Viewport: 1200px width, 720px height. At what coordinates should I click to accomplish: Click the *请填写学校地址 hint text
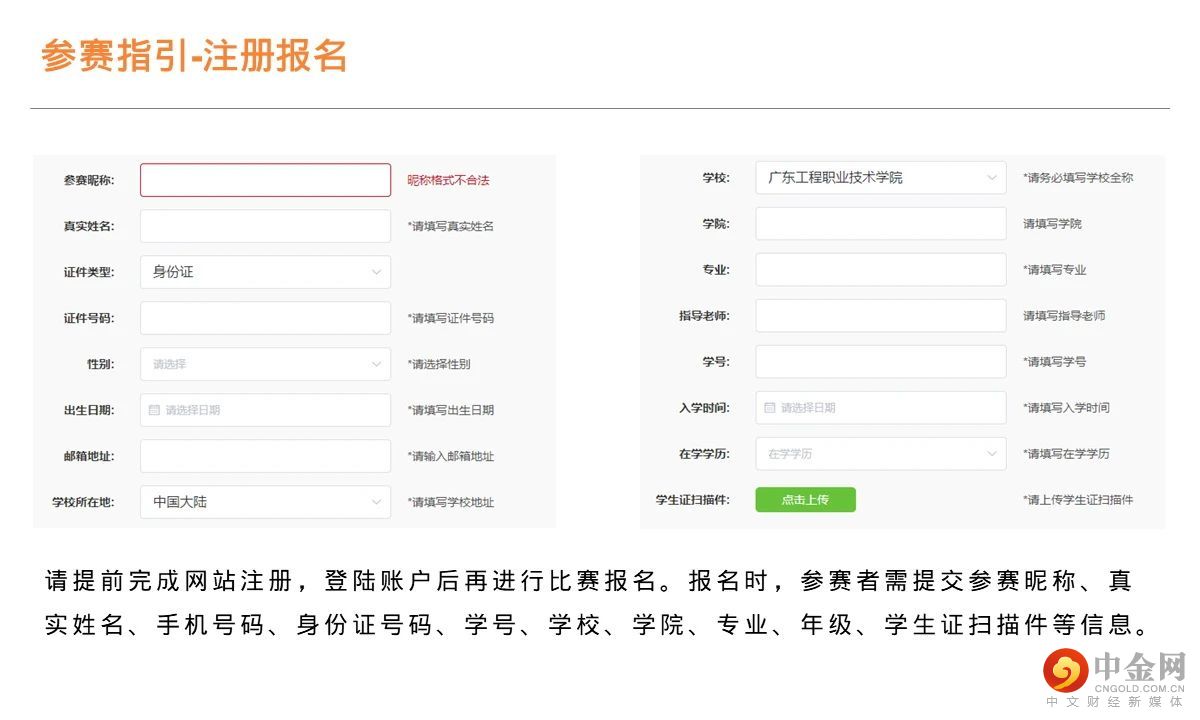coord(451,502)
